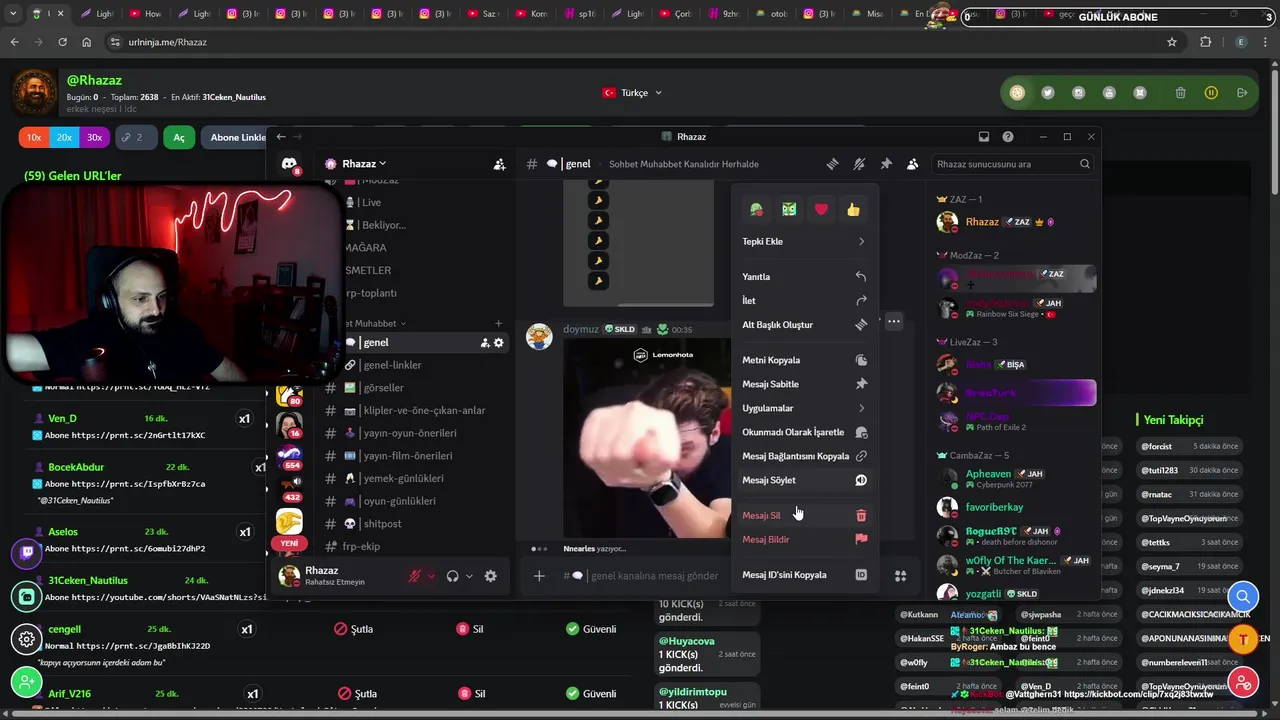Click the Güvenli button in Arif_V216 row
1280x720 pixels.
[591, 693]
